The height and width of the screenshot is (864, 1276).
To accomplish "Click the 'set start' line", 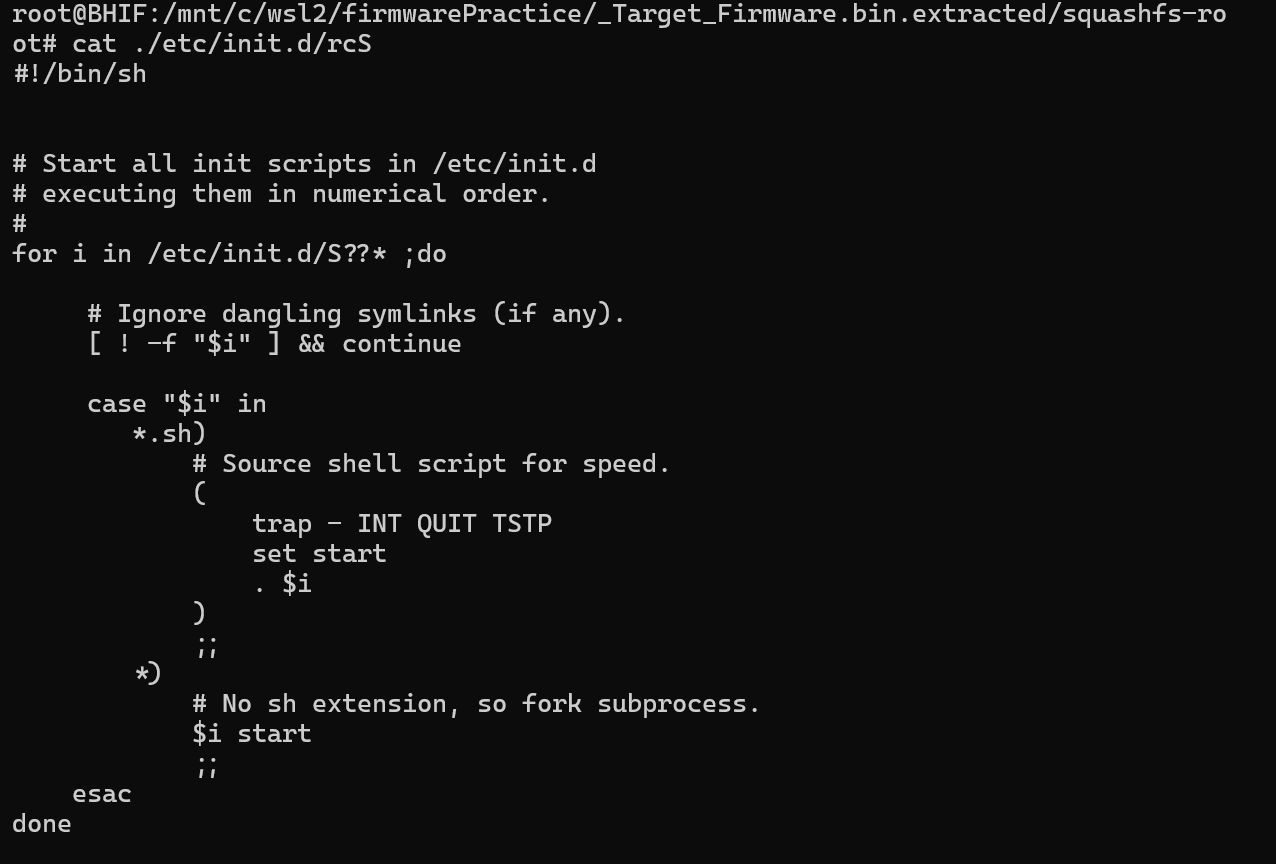I will pyautogui.click(x=319, y=554).
